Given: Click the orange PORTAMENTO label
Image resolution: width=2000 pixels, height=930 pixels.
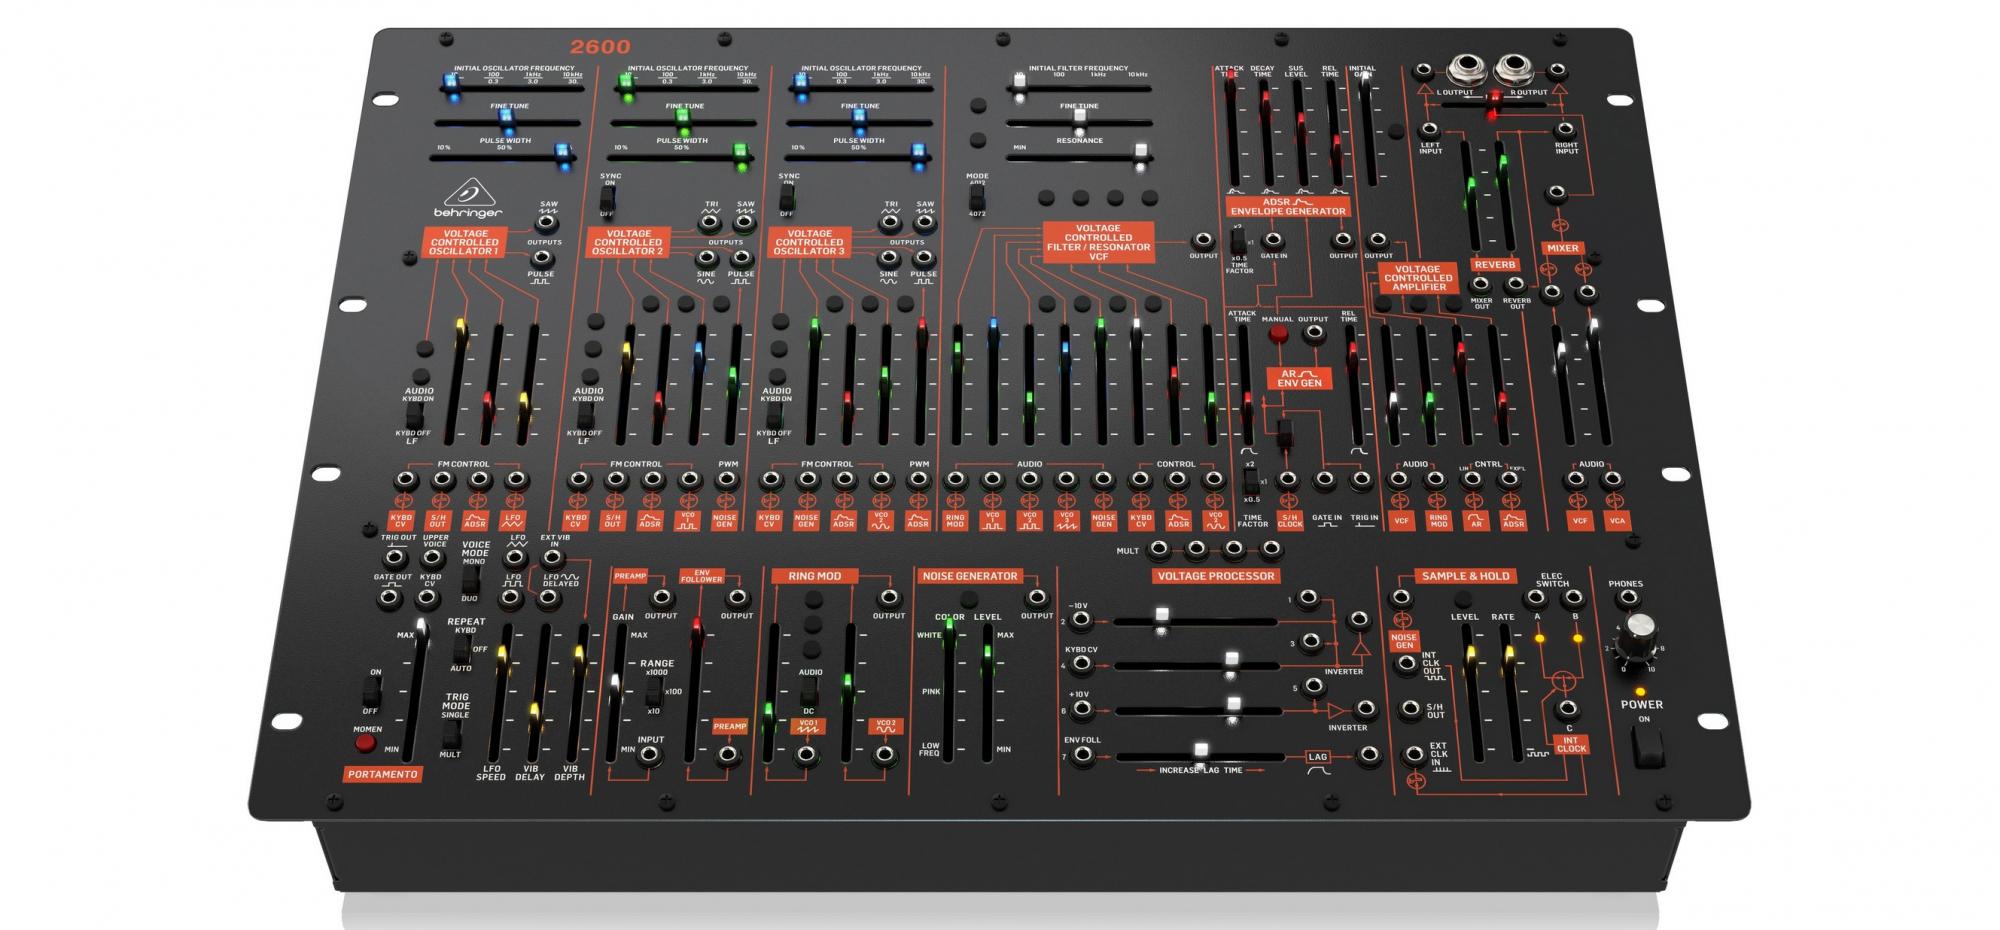Looking at the screenshot, I should tap(383, 774).
